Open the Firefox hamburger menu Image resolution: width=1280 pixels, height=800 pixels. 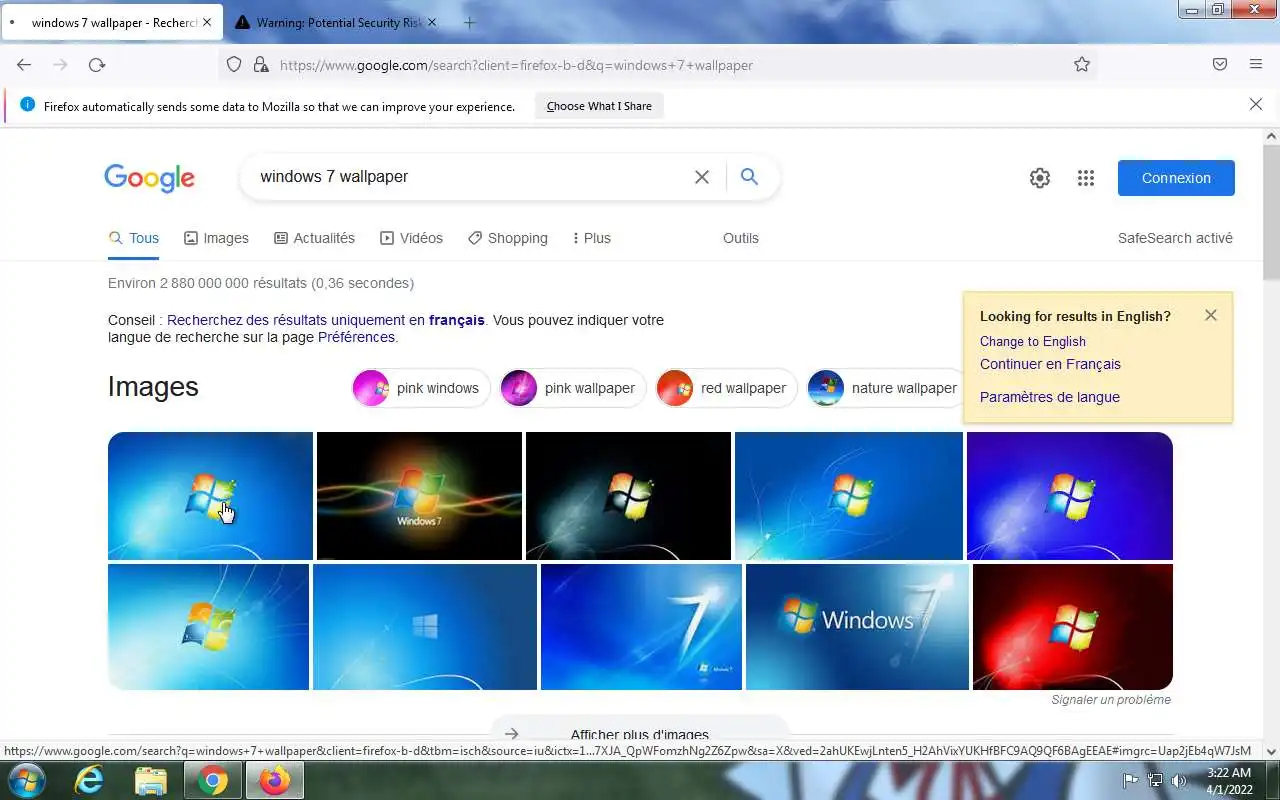click(1256, 65)
